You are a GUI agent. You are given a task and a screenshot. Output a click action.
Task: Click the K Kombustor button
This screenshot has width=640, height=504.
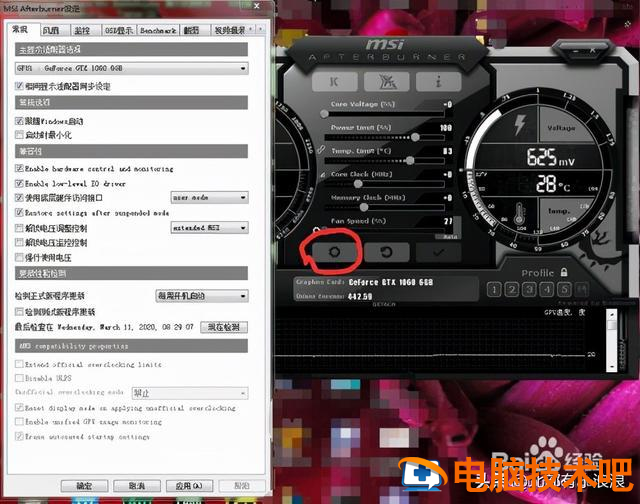pyautogui.click(x=334, y=82)
